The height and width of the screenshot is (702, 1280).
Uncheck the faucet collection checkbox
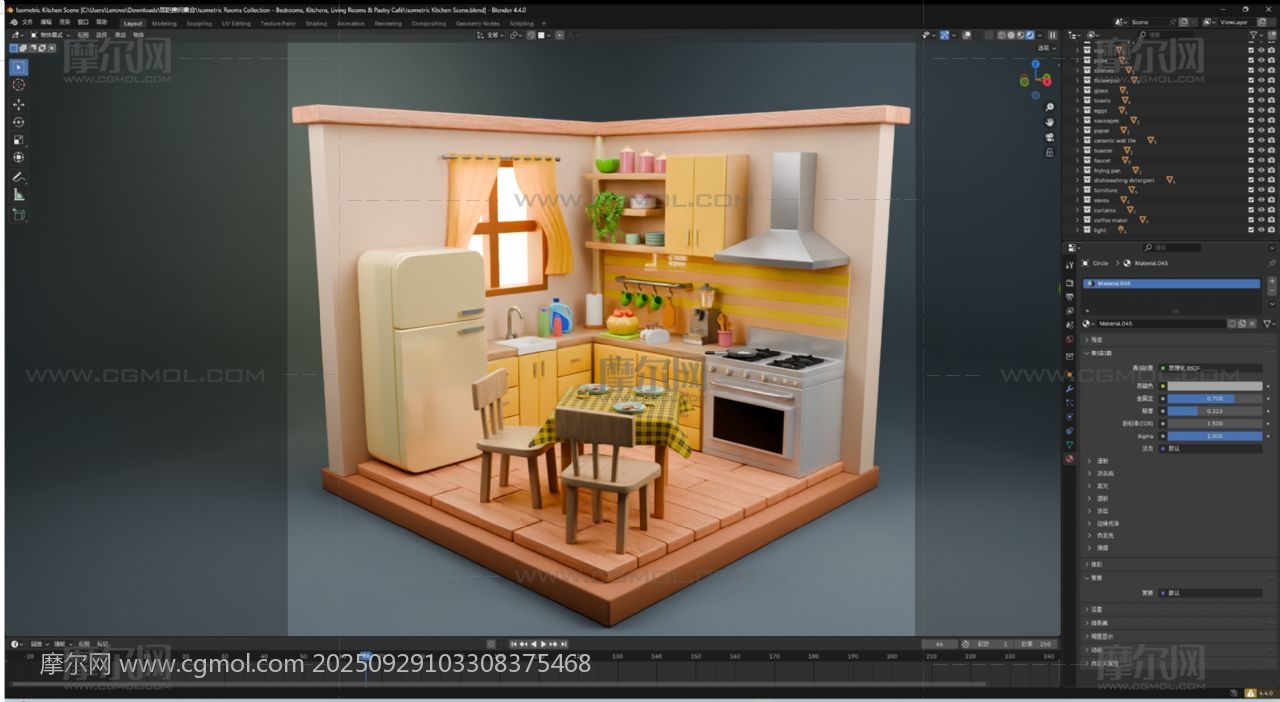pyautogui.click(x=1250, y=160)
